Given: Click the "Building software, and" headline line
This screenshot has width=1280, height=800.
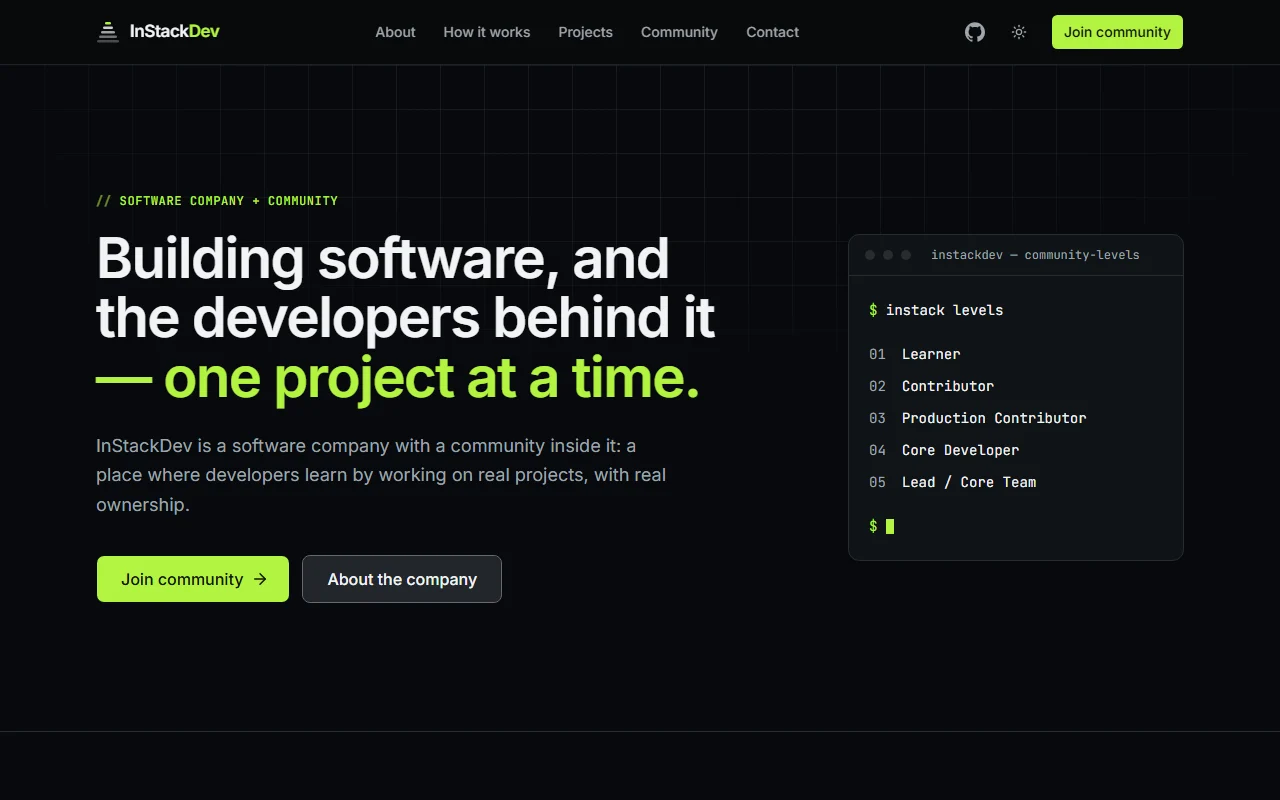Looking at the screenshot, I should (x=383, y=258).
